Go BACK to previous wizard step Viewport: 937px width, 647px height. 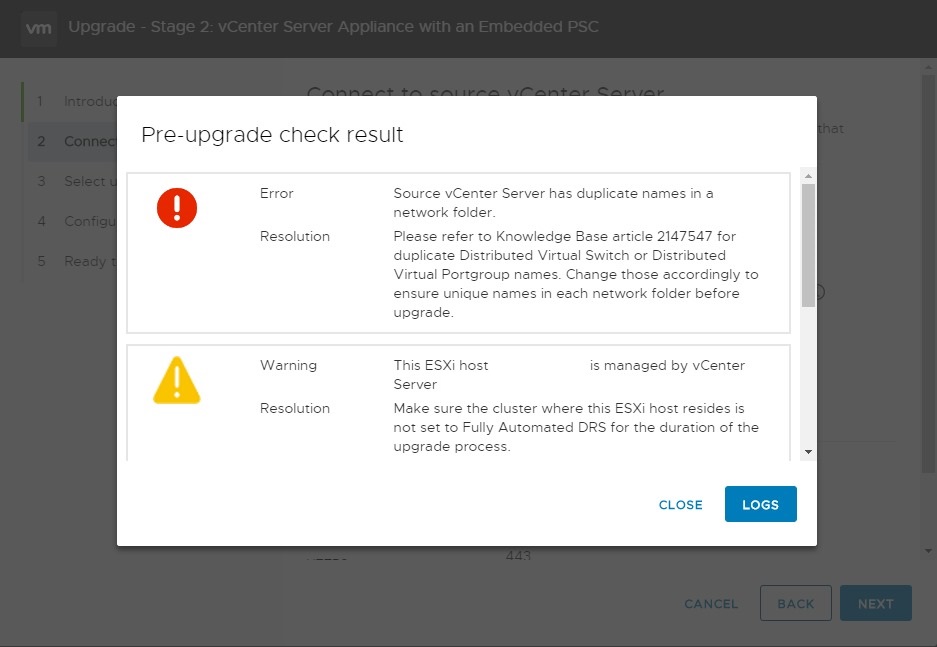pos(795,604)
